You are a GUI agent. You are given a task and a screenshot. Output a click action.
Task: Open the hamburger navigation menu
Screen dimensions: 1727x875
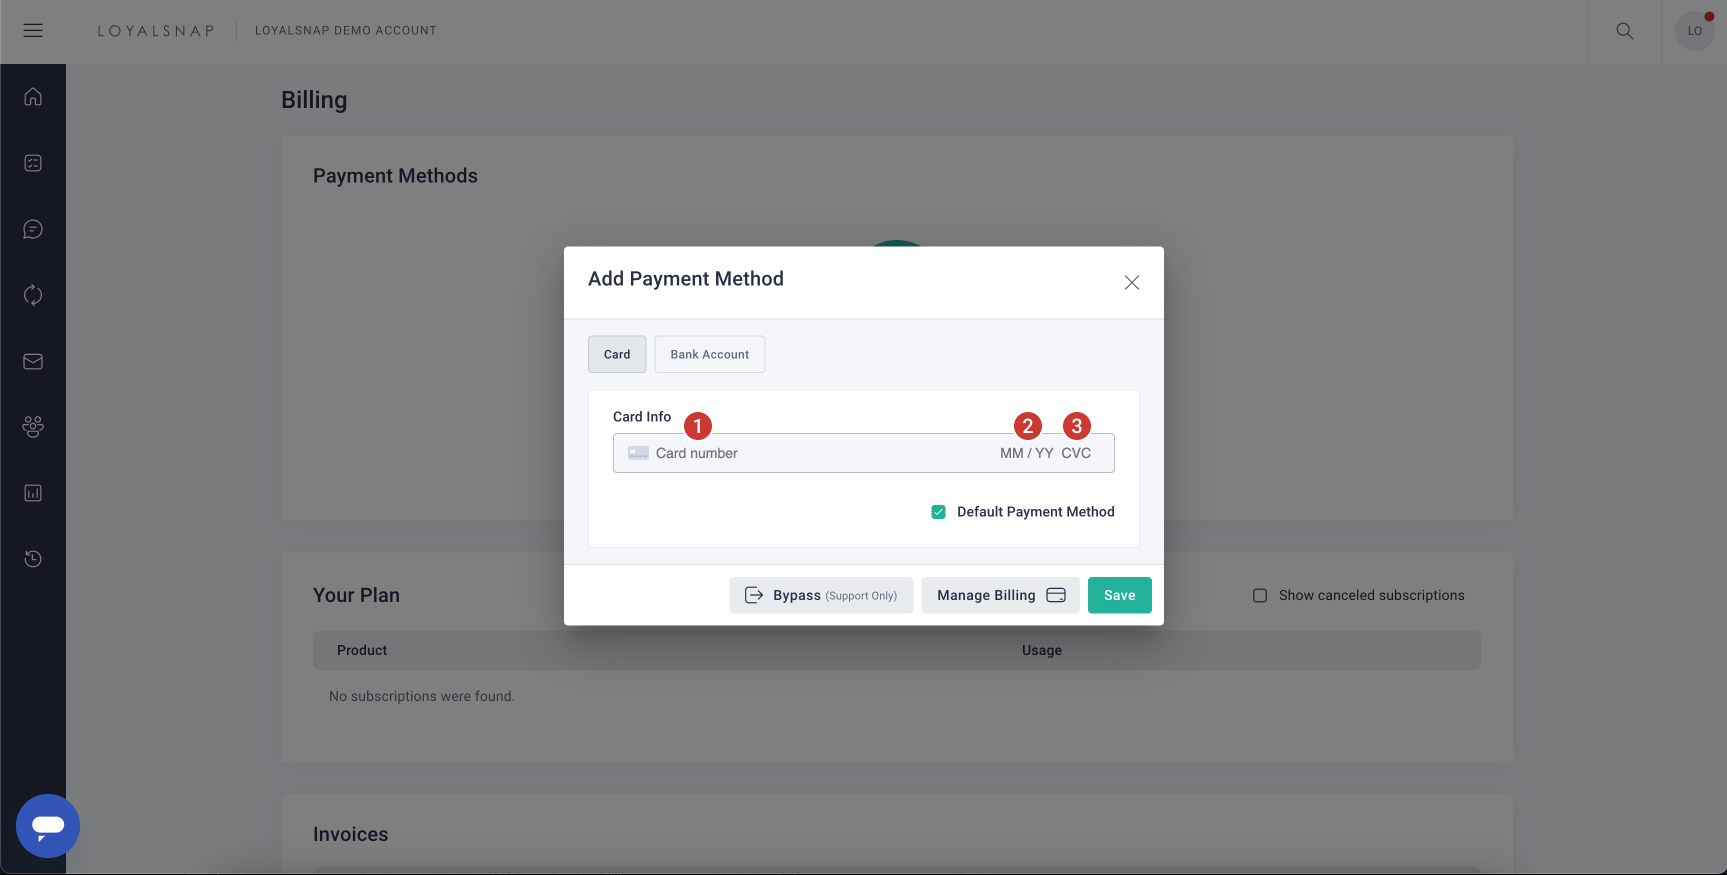coord(33,31)
